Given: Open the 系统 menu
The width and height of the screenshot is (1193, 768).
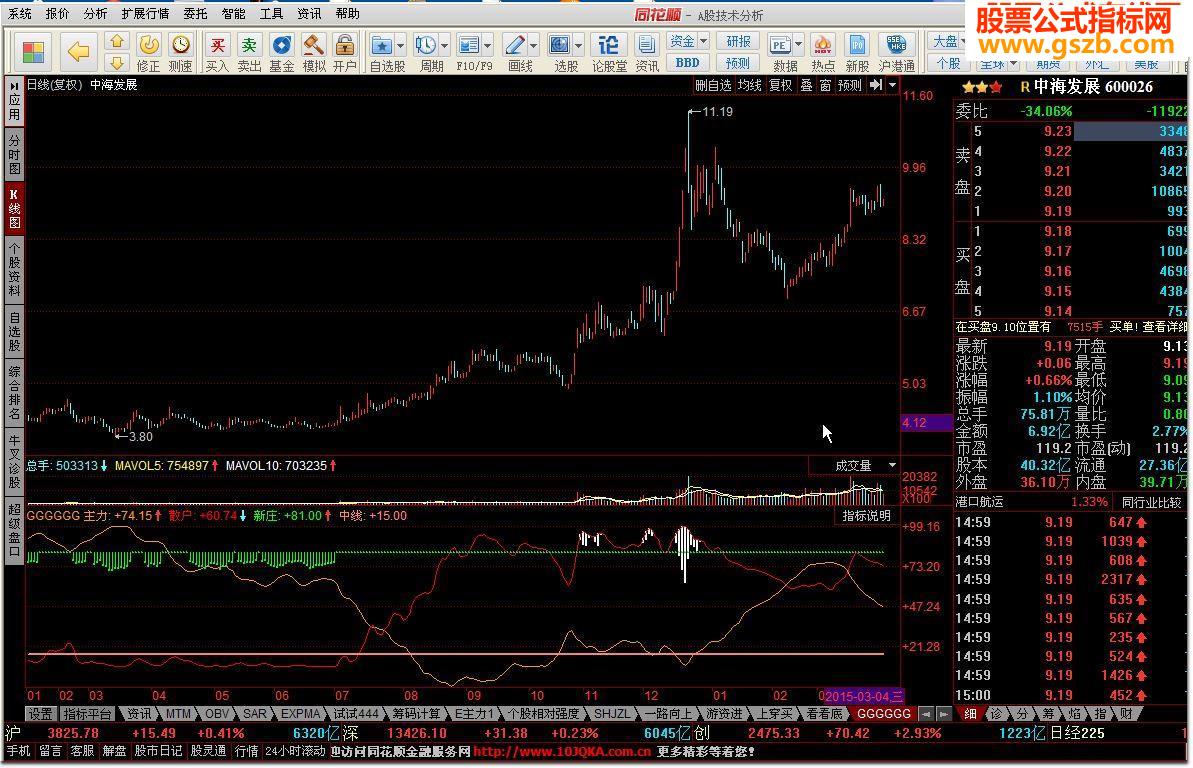Looking at the screenshot, I should (20, 14).
